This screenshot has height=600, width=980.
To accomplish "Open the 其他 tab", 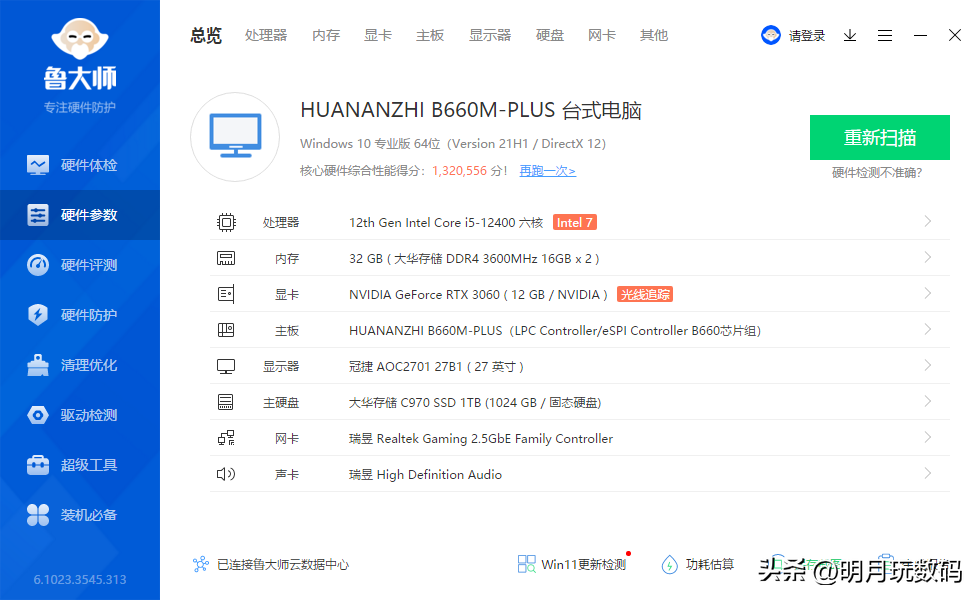I will click(x=654, y=36).
